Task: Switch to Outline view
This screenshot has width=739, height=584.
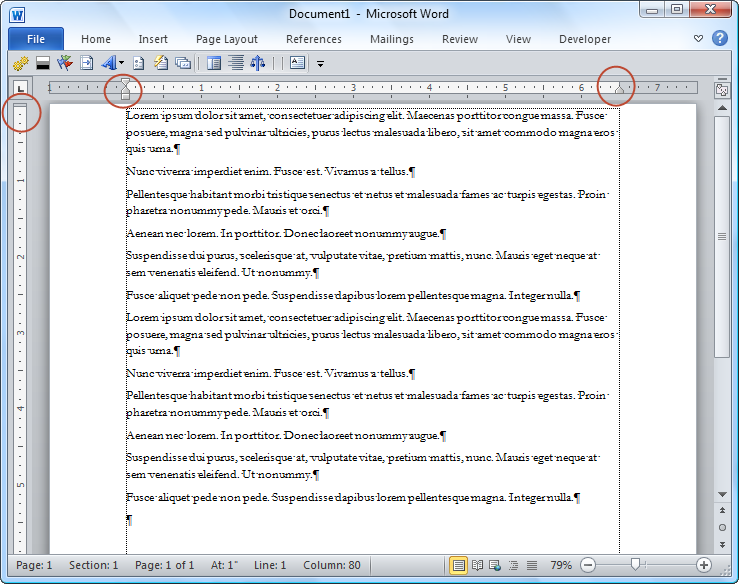Action: (513, 565)
